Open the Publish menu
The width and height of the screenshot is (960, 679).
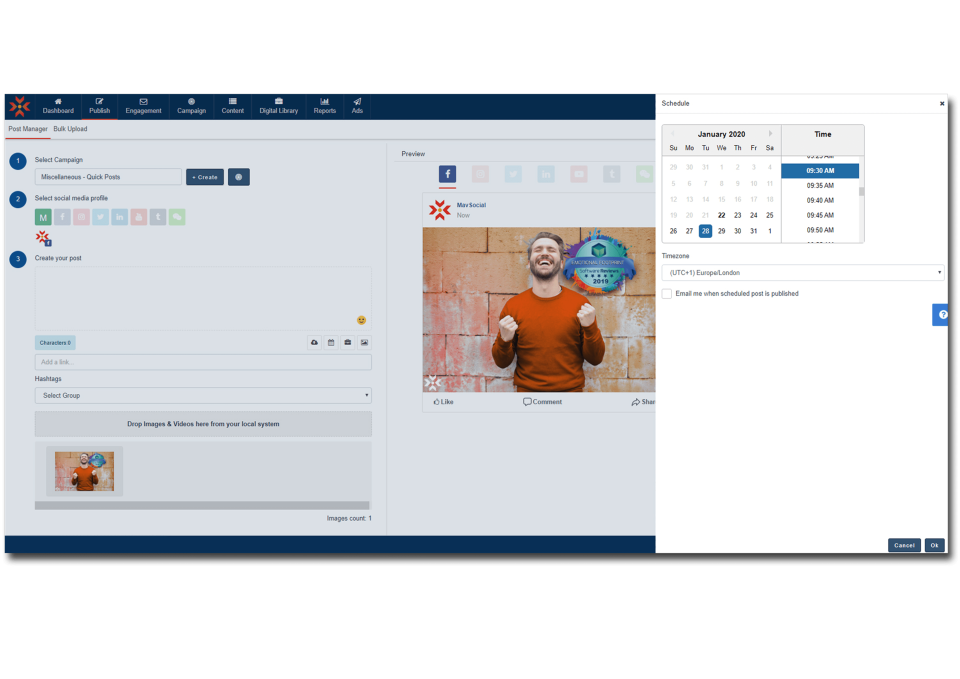pyautogui.click(x=99, y=107)
